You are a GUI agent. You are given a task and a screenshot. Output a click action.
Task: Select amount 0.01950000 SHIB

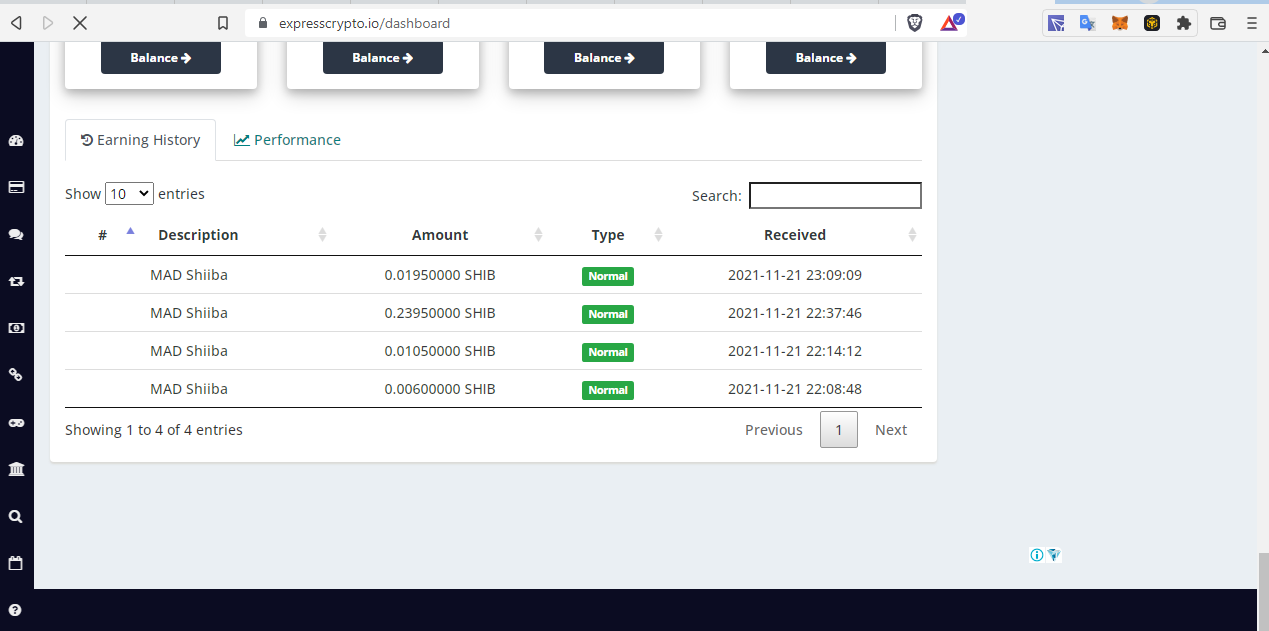tap(440, 275)
